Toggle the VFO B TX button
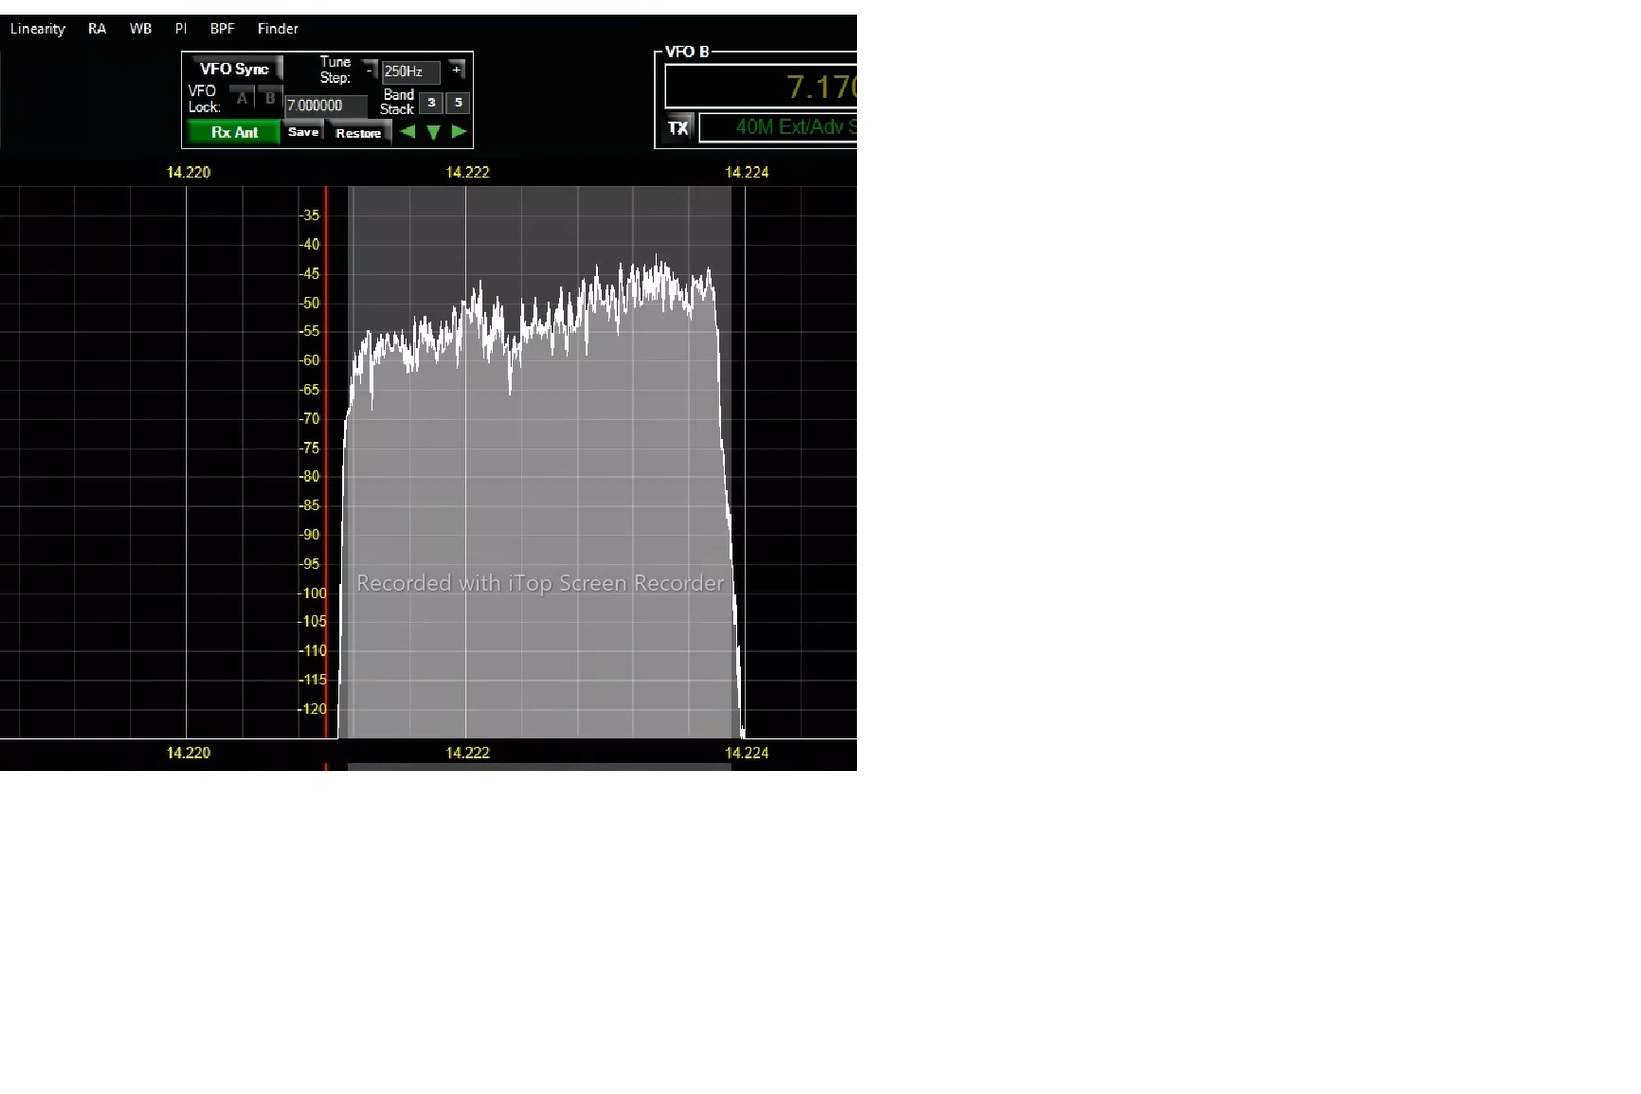This screenshot has width=1641, height=1094. coord(678,128)
